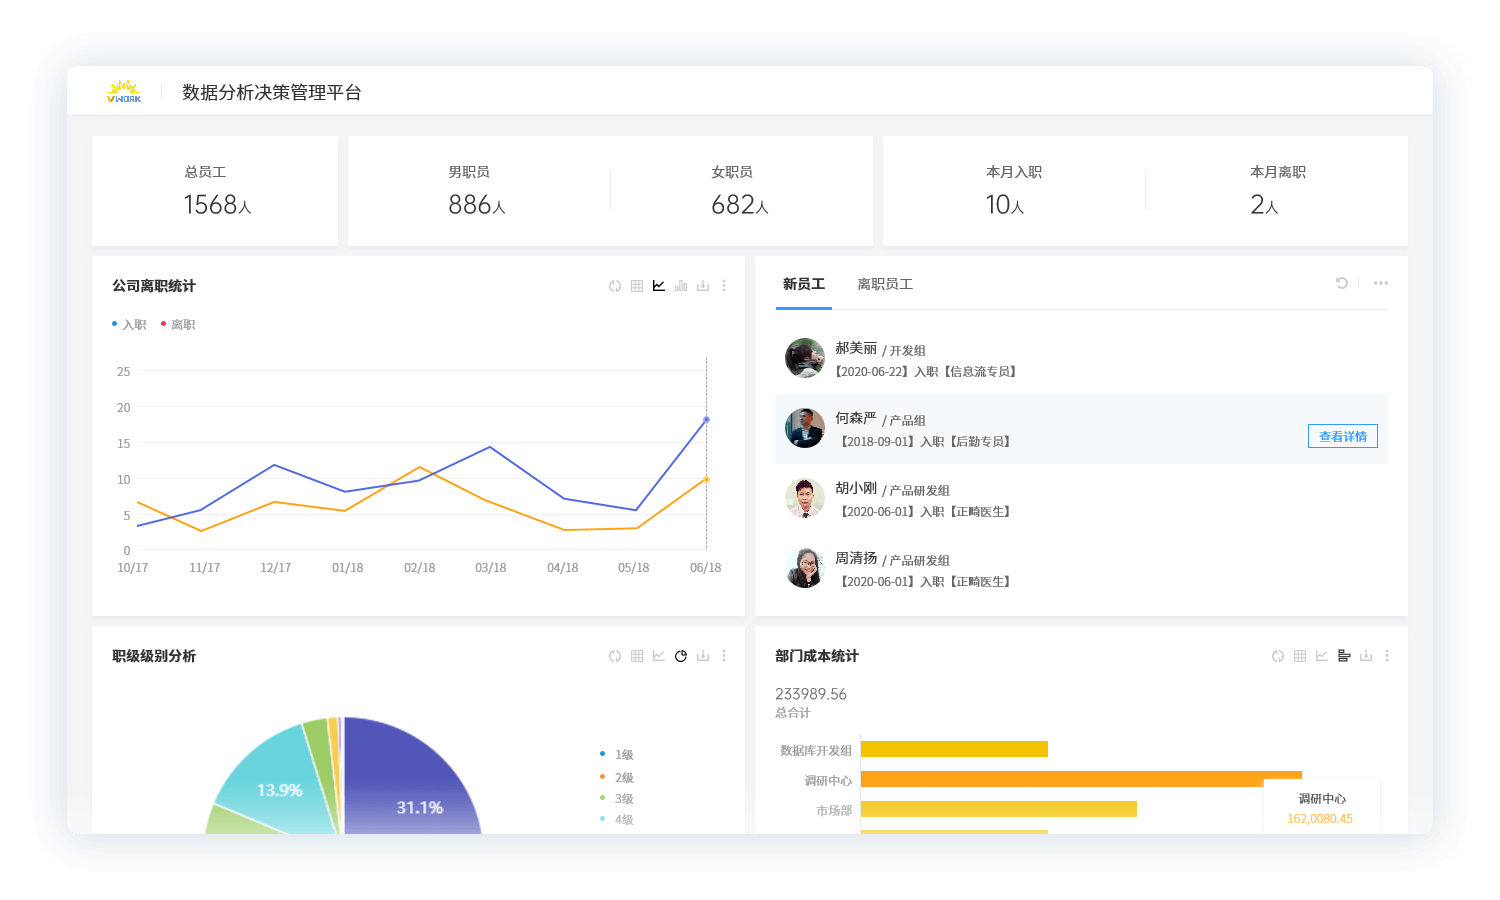
Task: Click the 数据分析决策管理平台 title
Action: [x=272, y=92]
